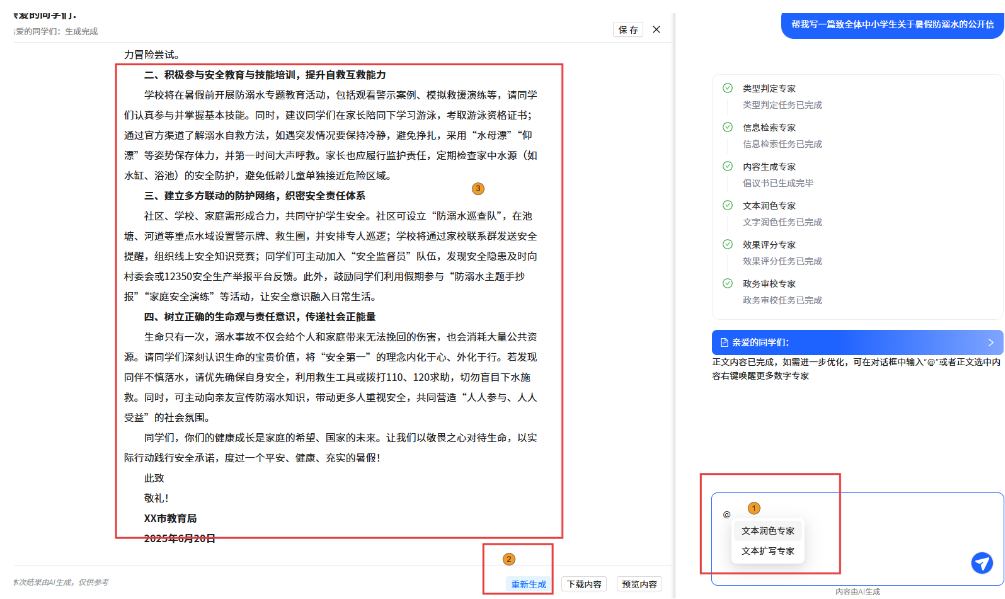Image resolution: width=1005 pixels, height=599 pixels.
Task: Click the check icon for 类型判定专家
Action: point(728,88)
